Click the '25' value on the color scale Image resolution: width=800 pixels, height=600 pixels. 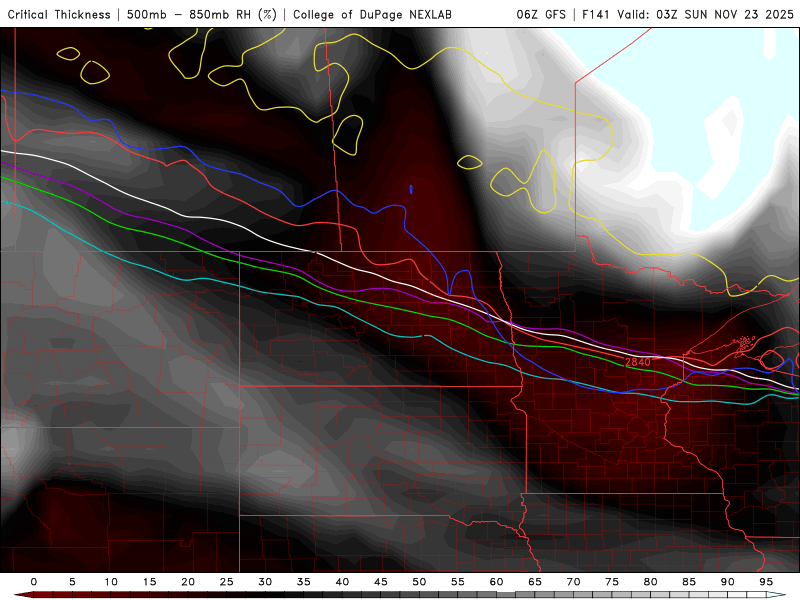(227, 582)
